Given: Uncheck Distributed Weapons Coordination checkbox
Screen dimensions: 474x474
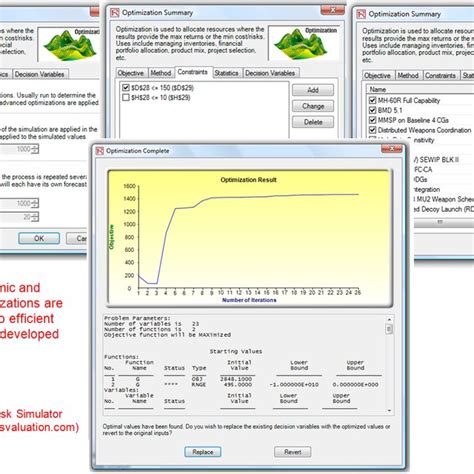Looking at the screenshot, I should [x=372, y=130].
